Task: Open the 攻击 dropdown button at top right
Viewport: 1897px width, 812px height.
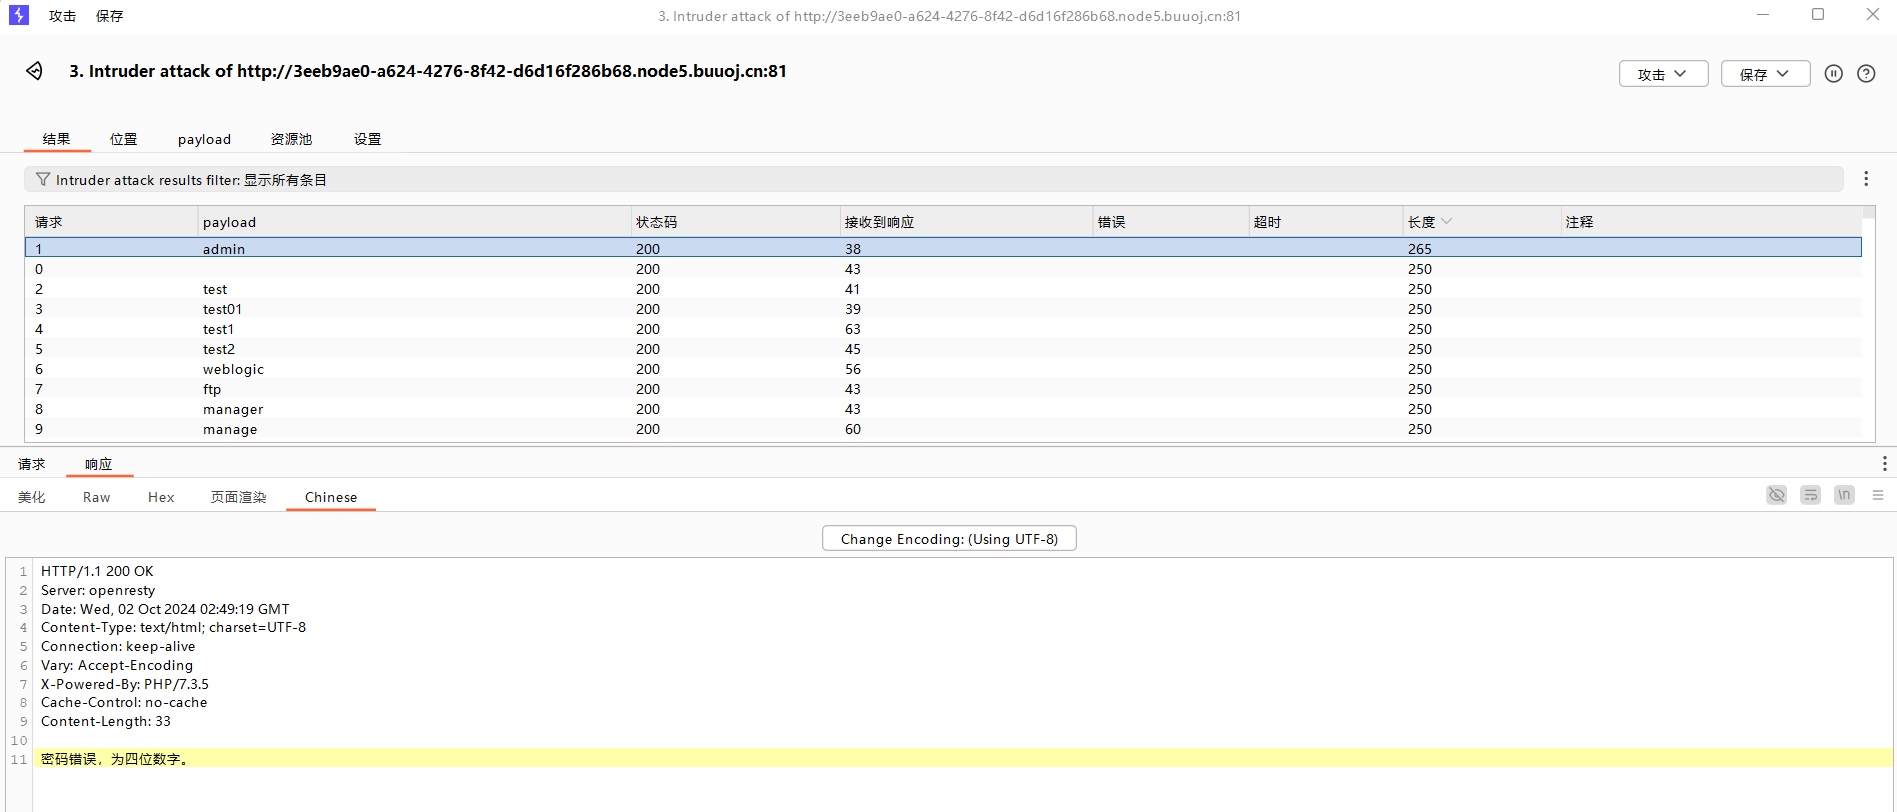Action: [x=1663, y=74]
